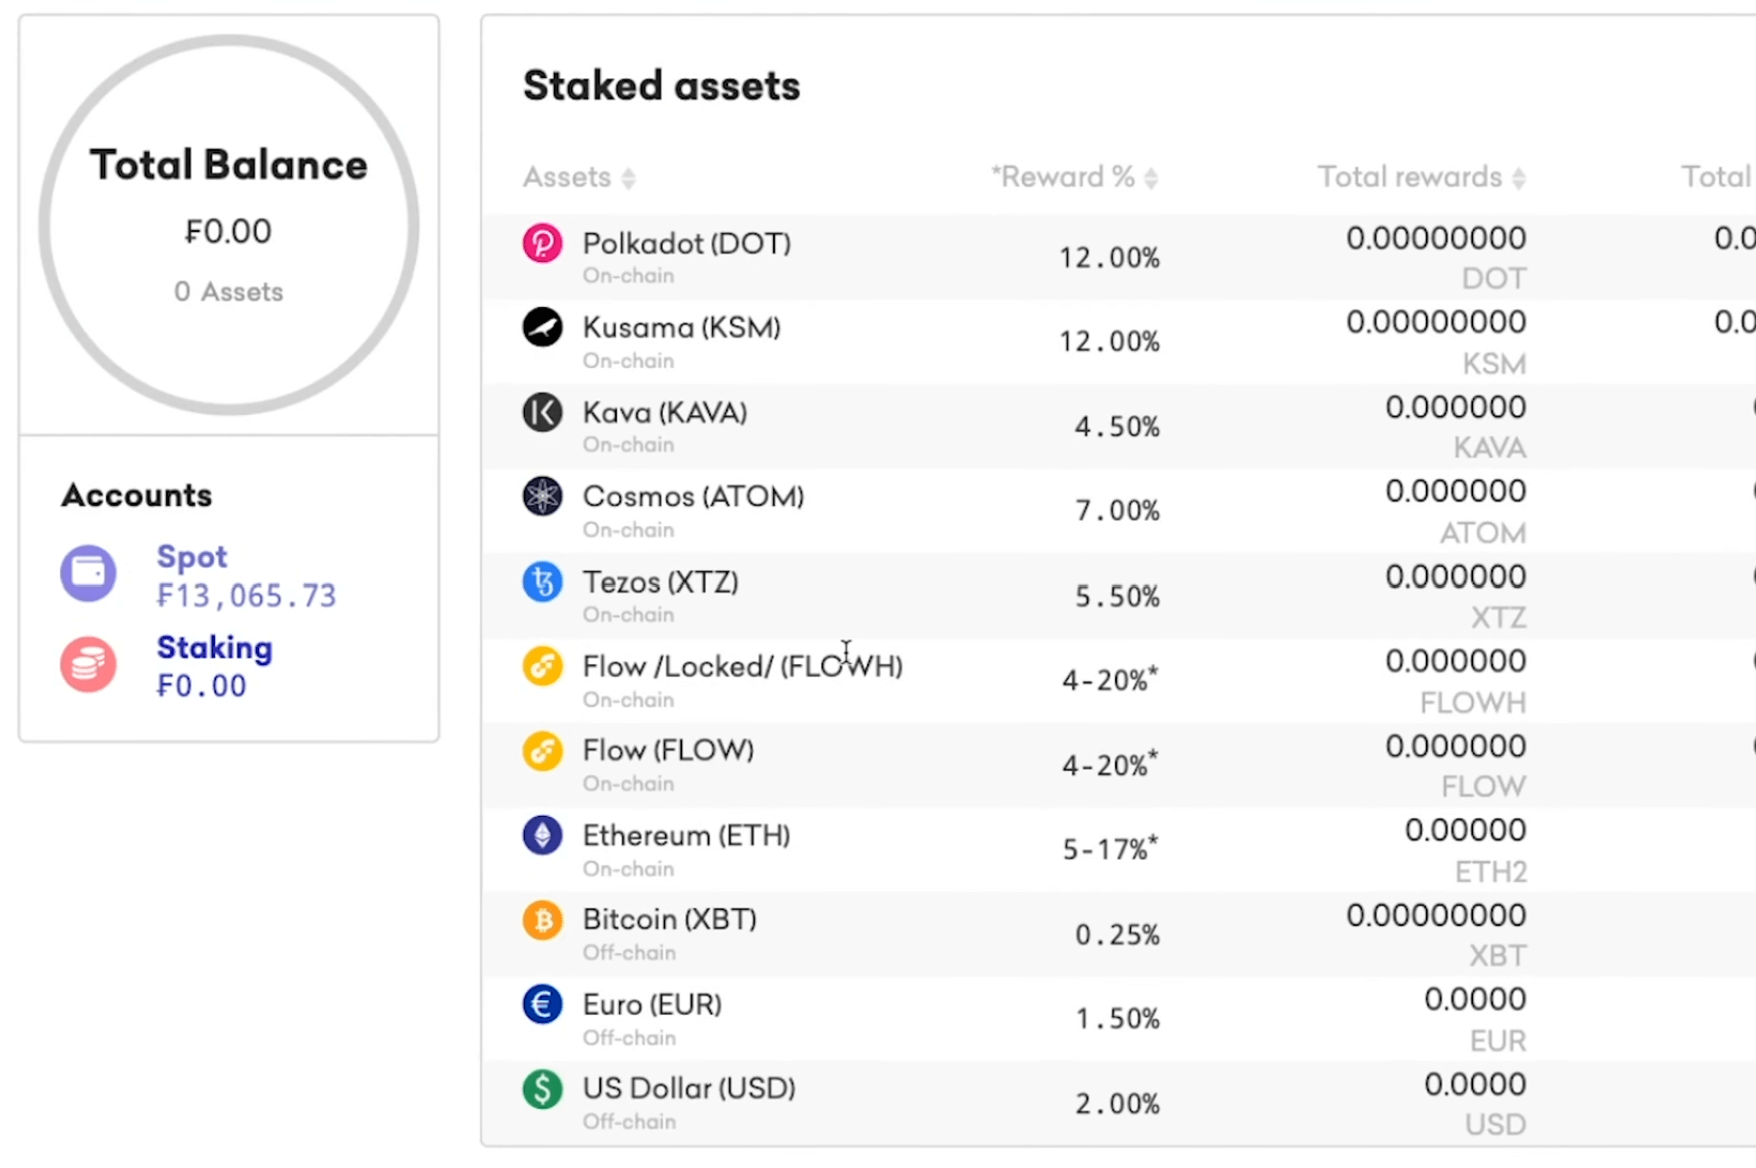The image size is (1756, 1168).
Task: Click the Euro (EUR) currency icon
Action: tap(542, 1004)
